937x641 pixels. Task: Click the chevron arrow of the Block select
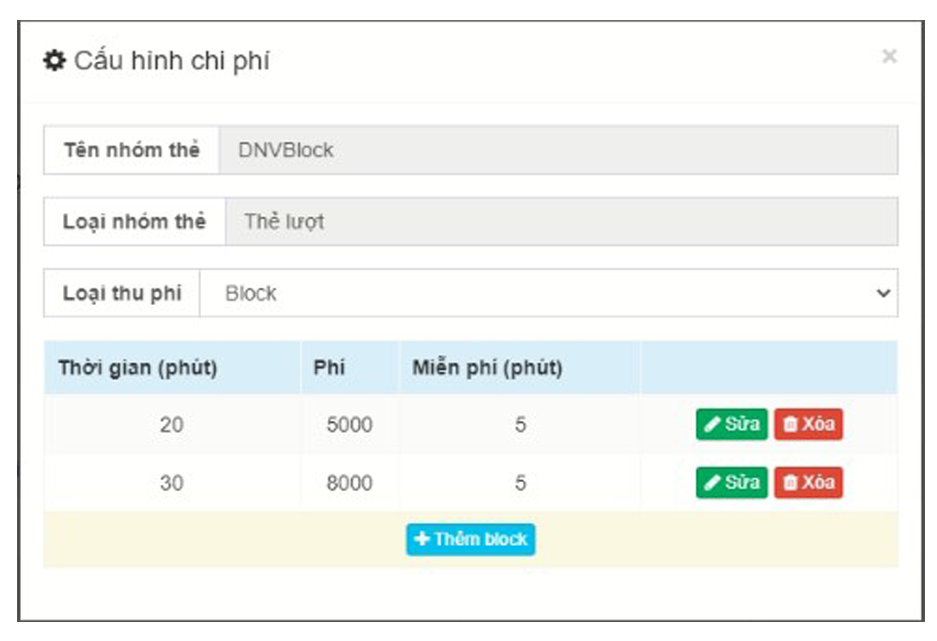pyautogui.click(x=883, y=294)
